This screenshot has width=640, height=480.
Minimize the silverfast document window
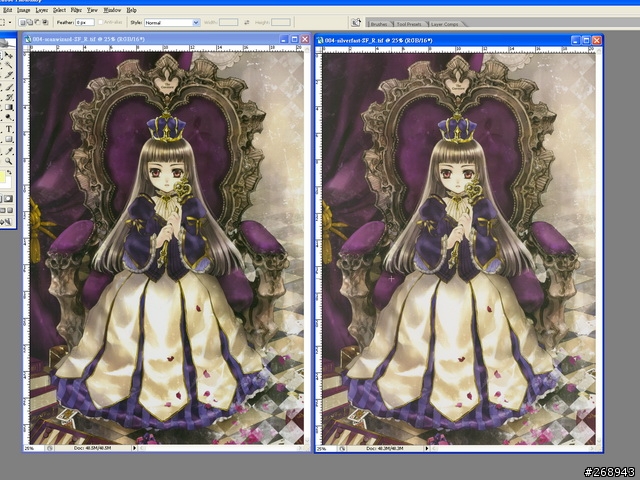(576, 40)
